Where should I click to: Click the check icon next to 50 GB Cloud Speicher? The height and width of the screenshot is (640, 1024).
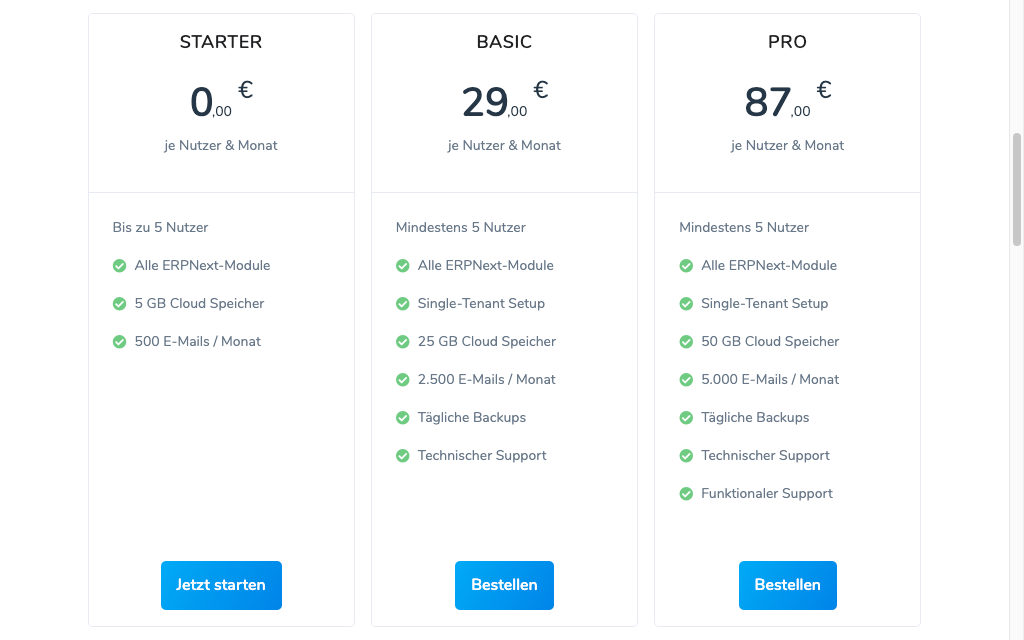tap(686, 342)
